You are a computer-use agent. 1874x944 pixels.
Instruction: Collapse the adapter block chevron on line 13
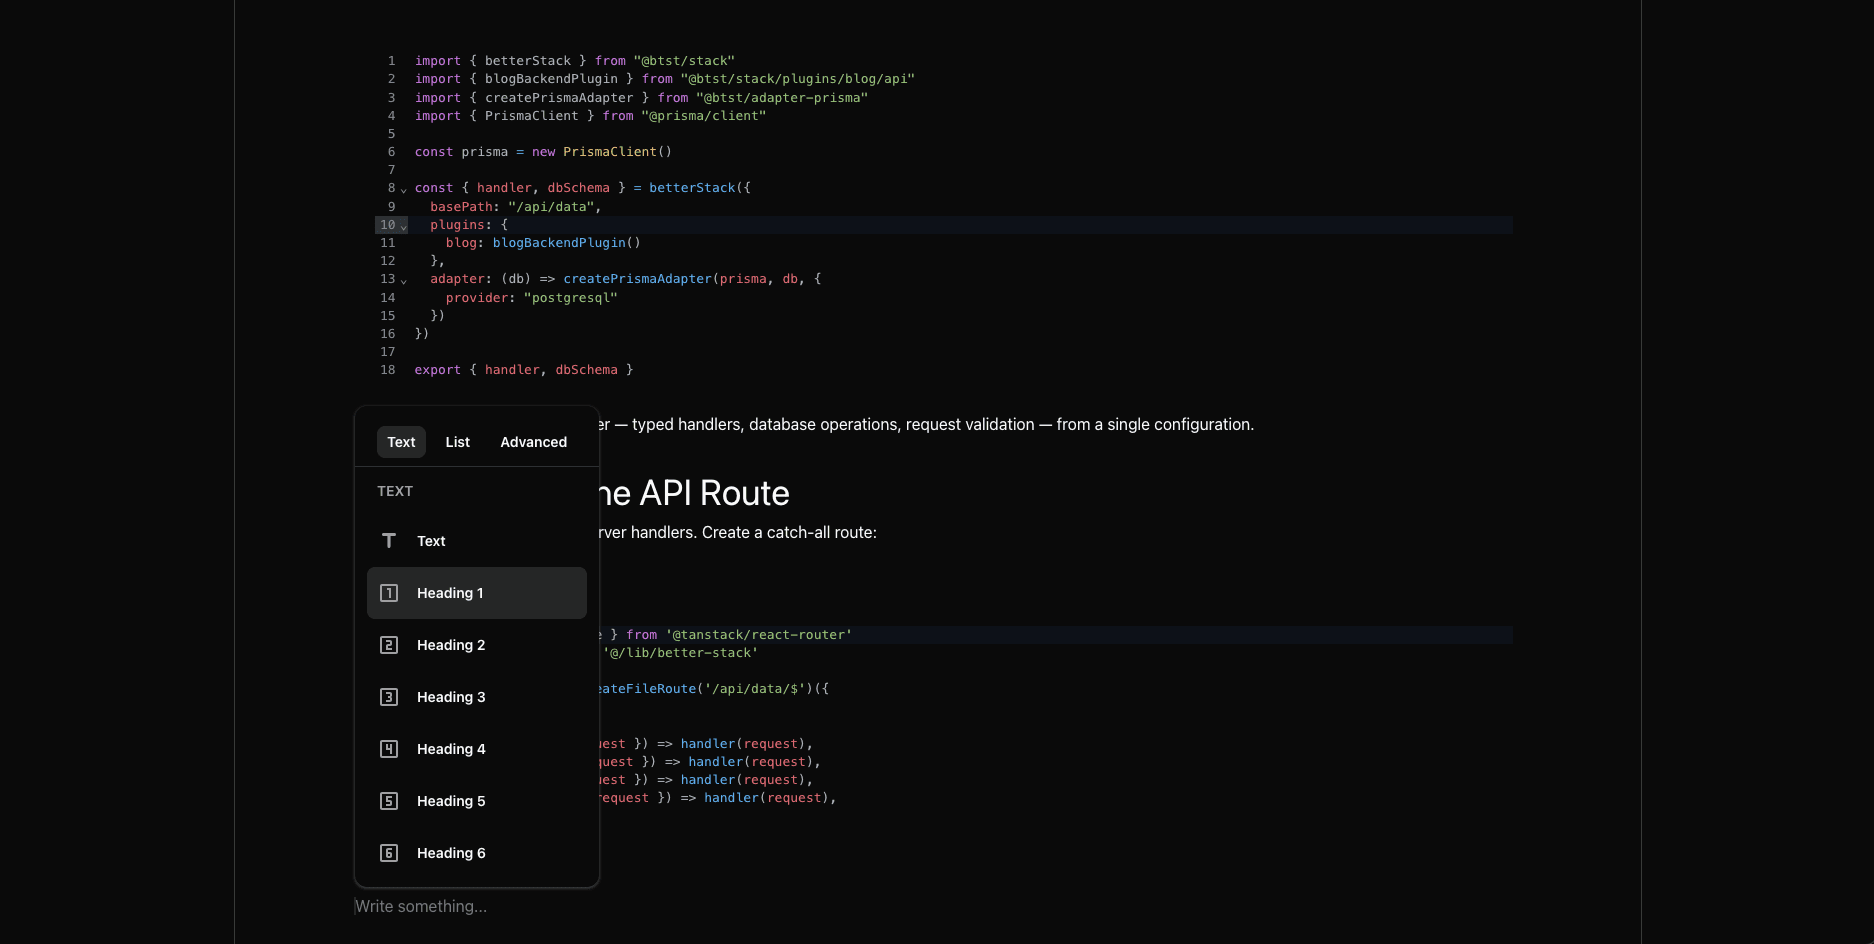coord(403,280)
